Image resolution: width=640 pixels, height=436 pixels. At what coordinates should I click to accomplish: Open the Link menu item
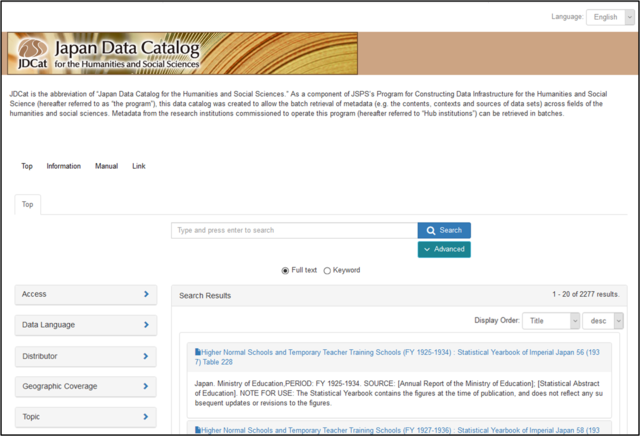click(x=139, y=166)
